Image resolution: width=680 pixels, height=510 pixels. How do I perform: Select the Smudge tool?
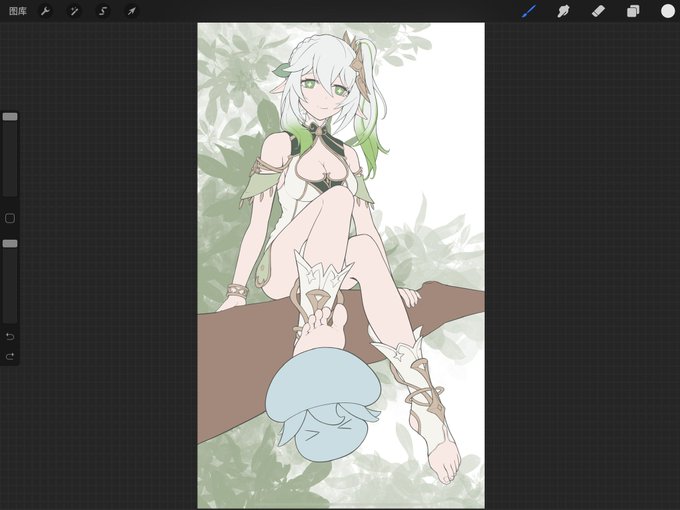point(563,11)
